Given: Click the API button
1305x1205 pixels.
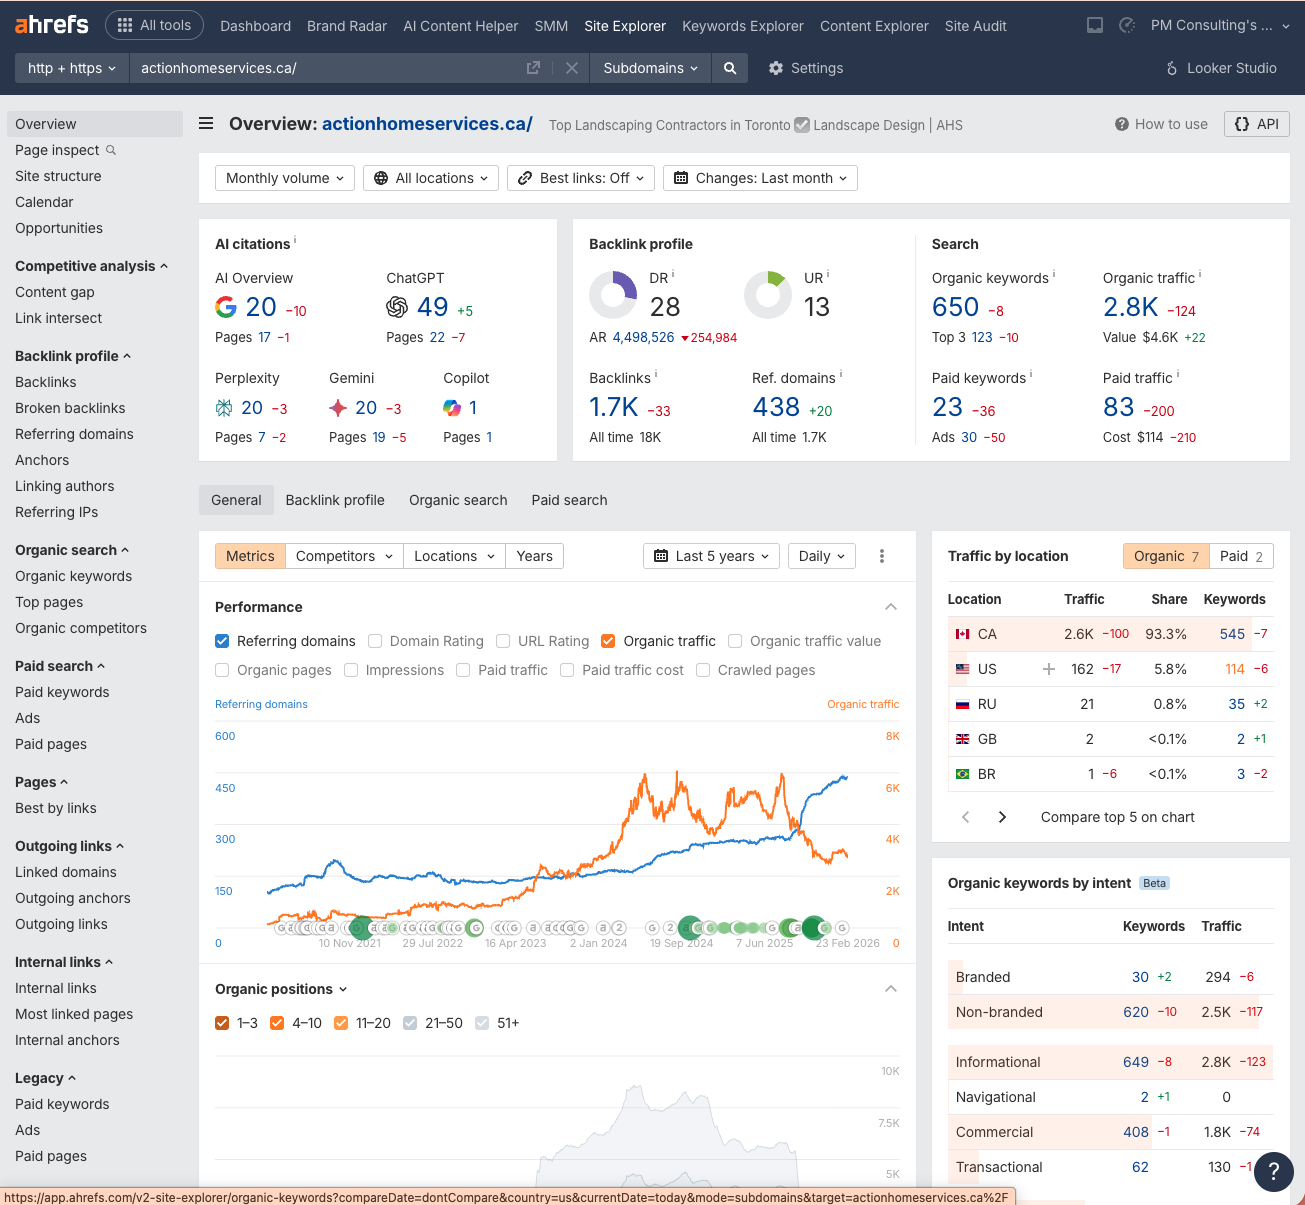Looking at the screenshot, I should point(1256,124).
